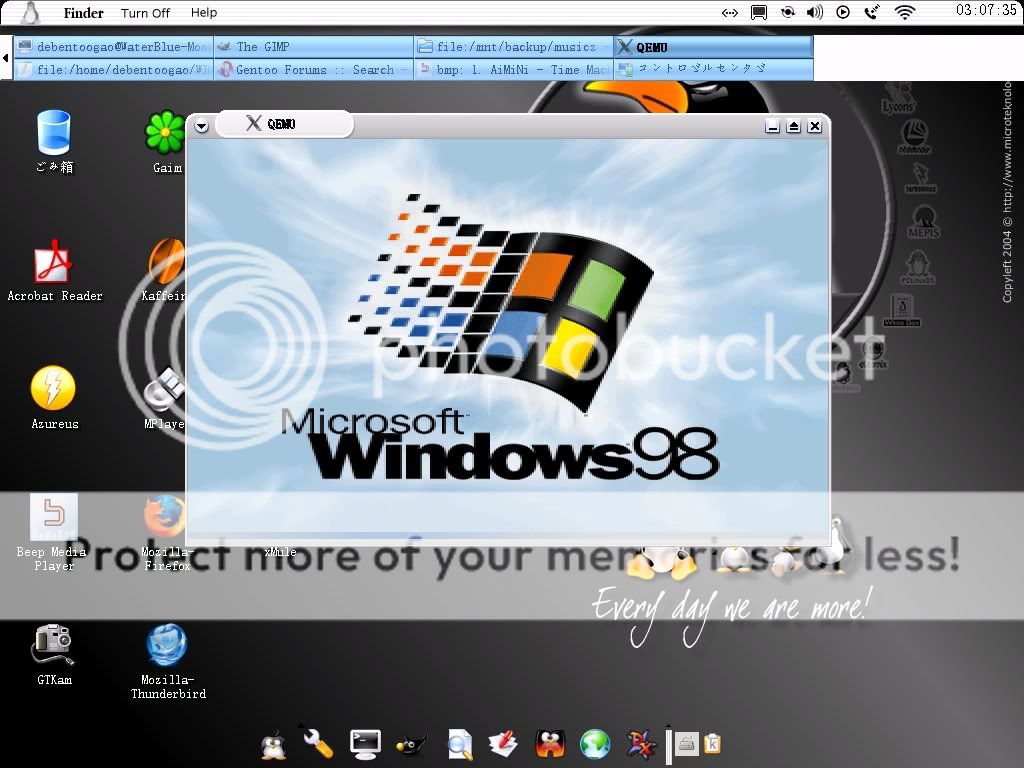Launch Gaim from the desktop
This screenshot has width=1024, height=768.
coord(166,142)
